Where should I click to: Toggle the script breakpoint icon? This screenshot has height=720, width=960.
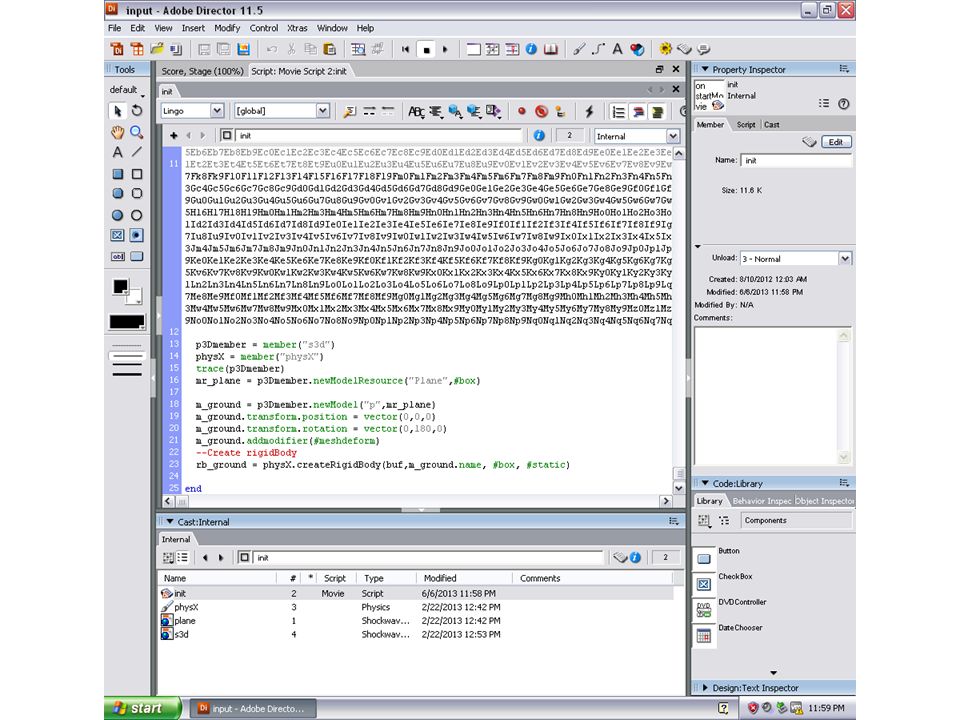pyautogui.click(x=522, y=111)
